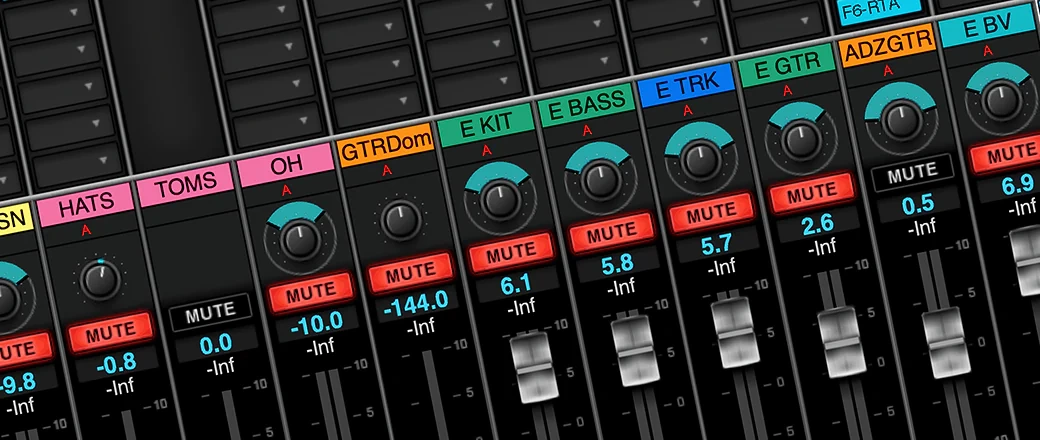Click -Inf peak readout under TOMS
Screen dimensions: 1040x440
(x=220, y=367)
